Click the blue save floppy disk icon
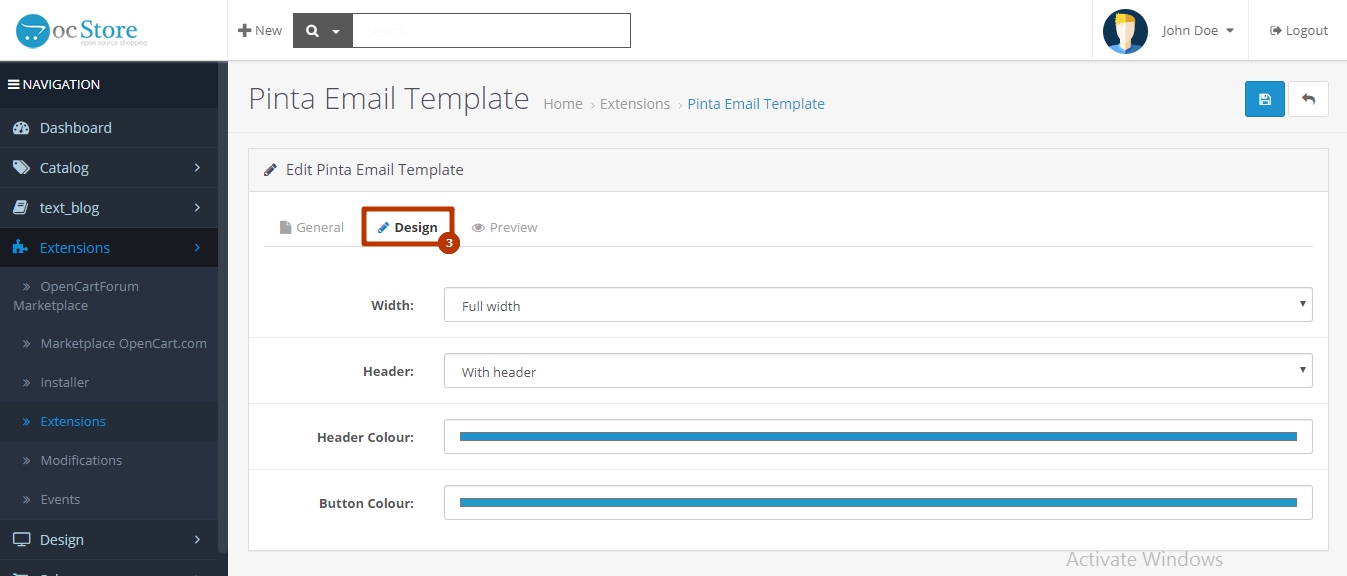This screenshot has height=576, width=1347. click(x=1264, y=99)
